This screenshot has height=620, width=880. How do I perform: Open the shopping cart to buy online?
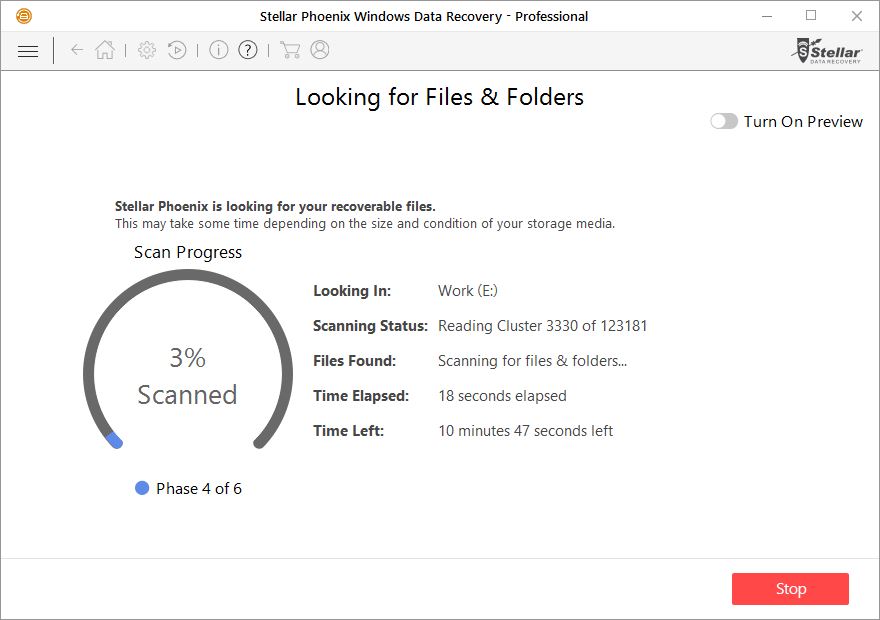coord(290,49)
